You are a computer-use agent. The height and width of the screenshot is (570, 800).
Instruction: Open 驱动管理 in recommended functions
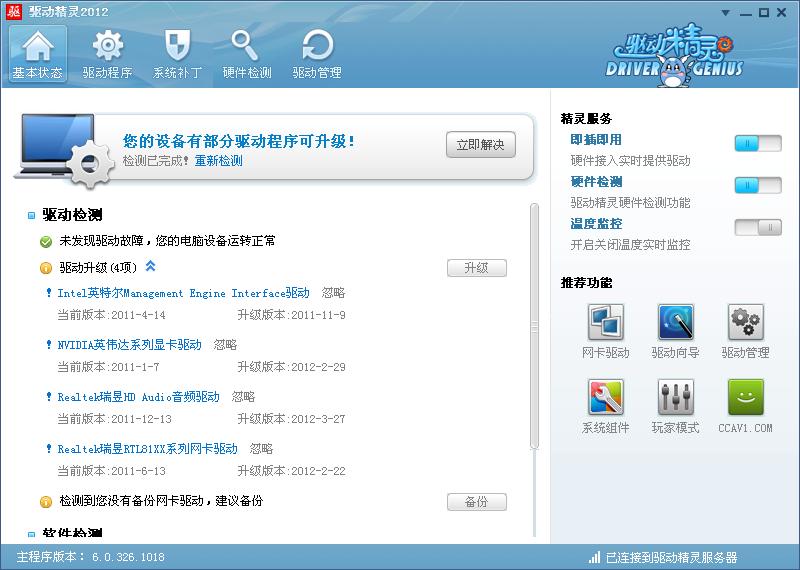point(745,322)
